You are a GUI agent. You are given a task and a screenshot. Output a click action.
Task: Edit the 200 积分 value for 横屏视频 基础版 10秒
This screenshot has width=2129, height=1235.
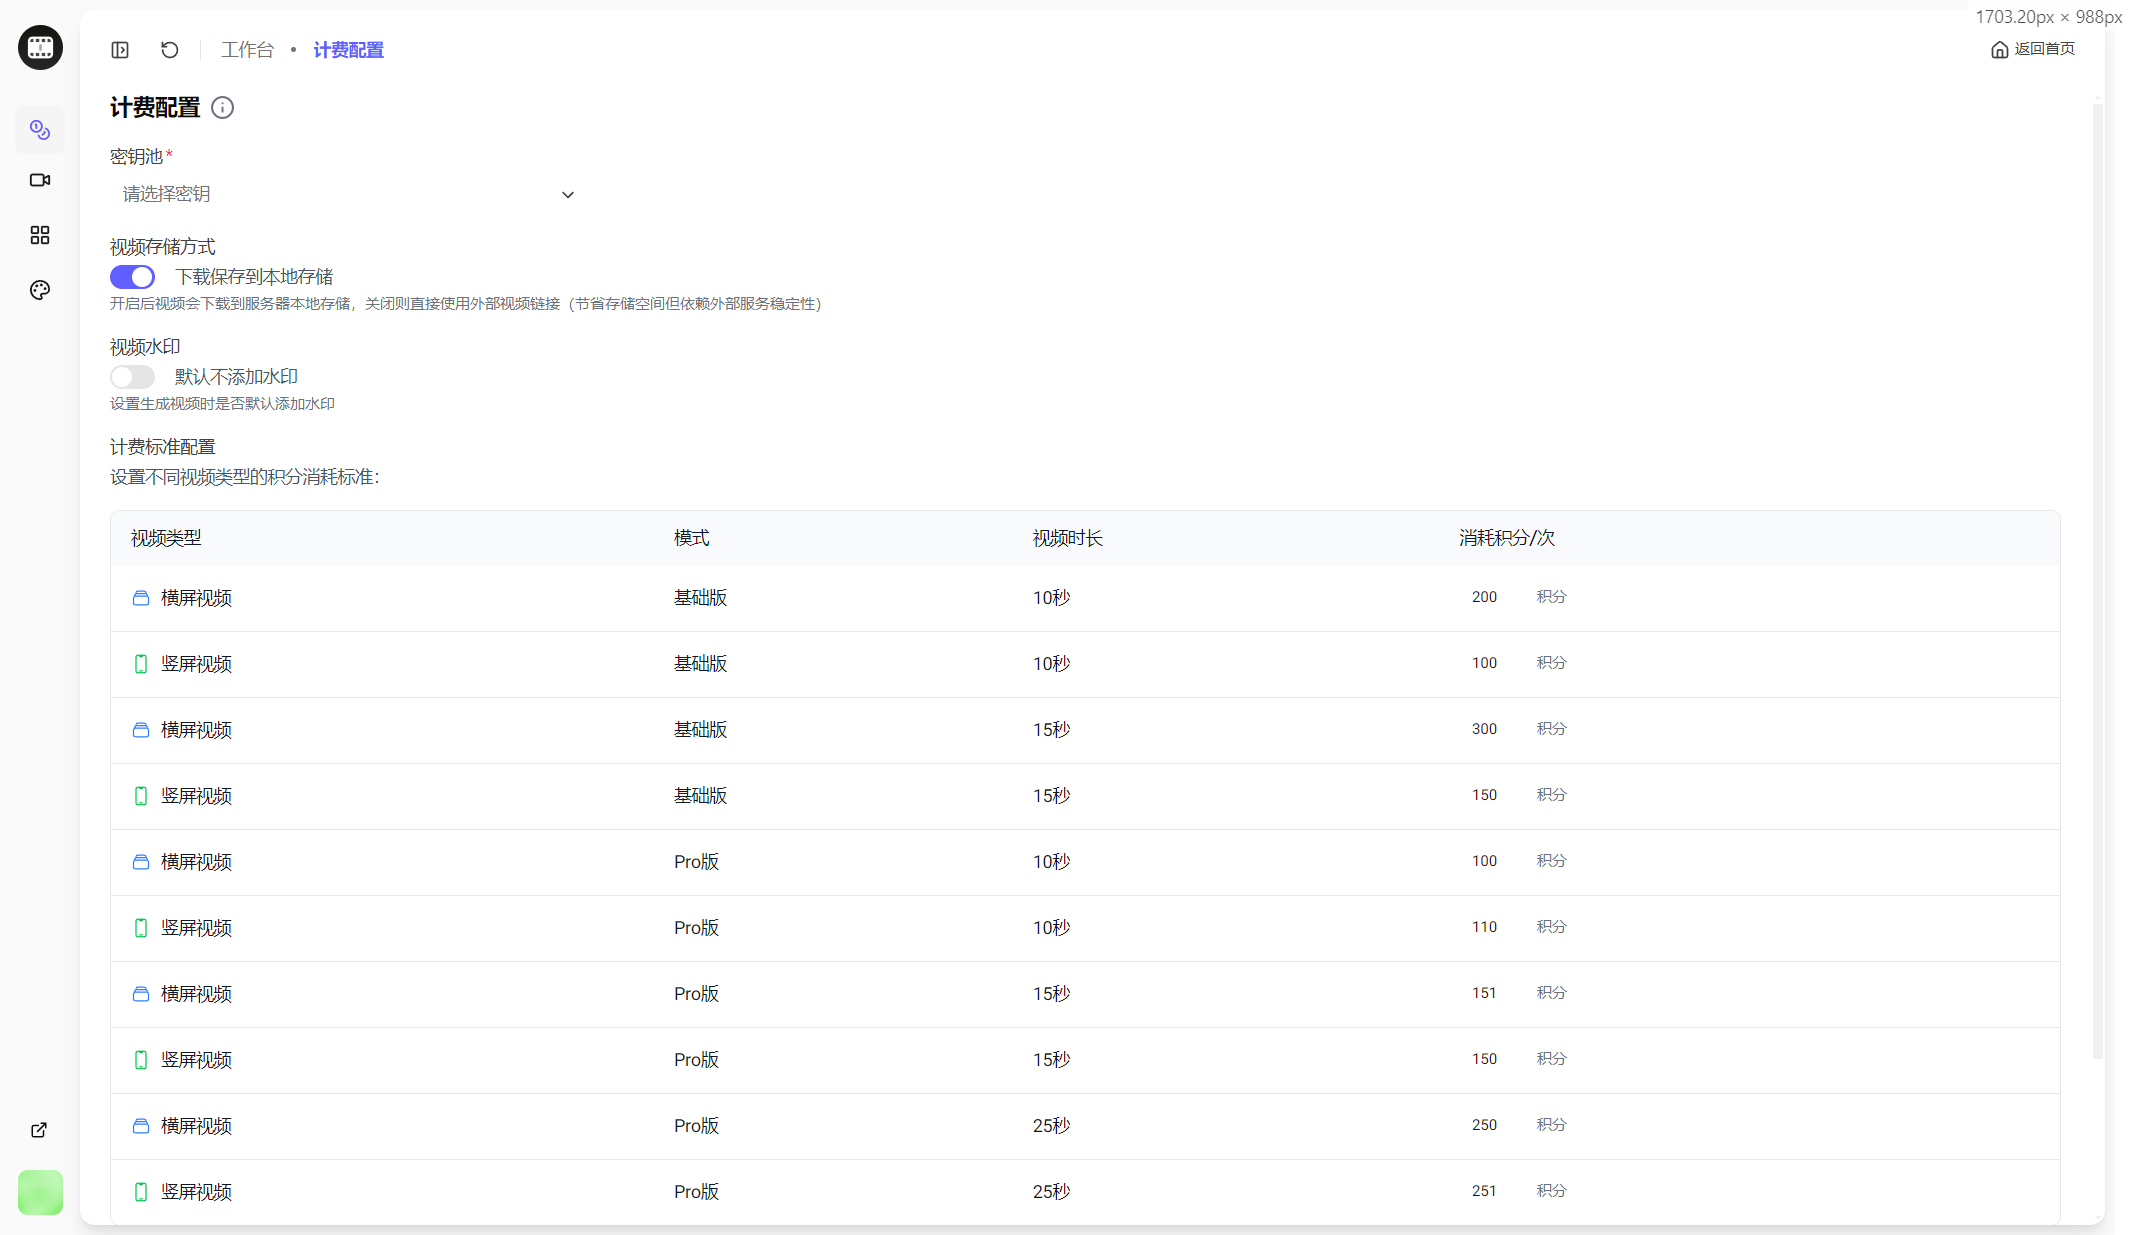[x=1484, y=597]
